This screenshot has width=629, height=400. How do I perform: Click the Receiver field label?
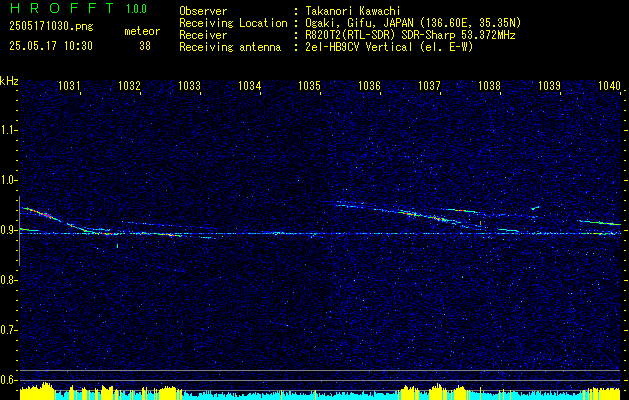coord(203,35)
